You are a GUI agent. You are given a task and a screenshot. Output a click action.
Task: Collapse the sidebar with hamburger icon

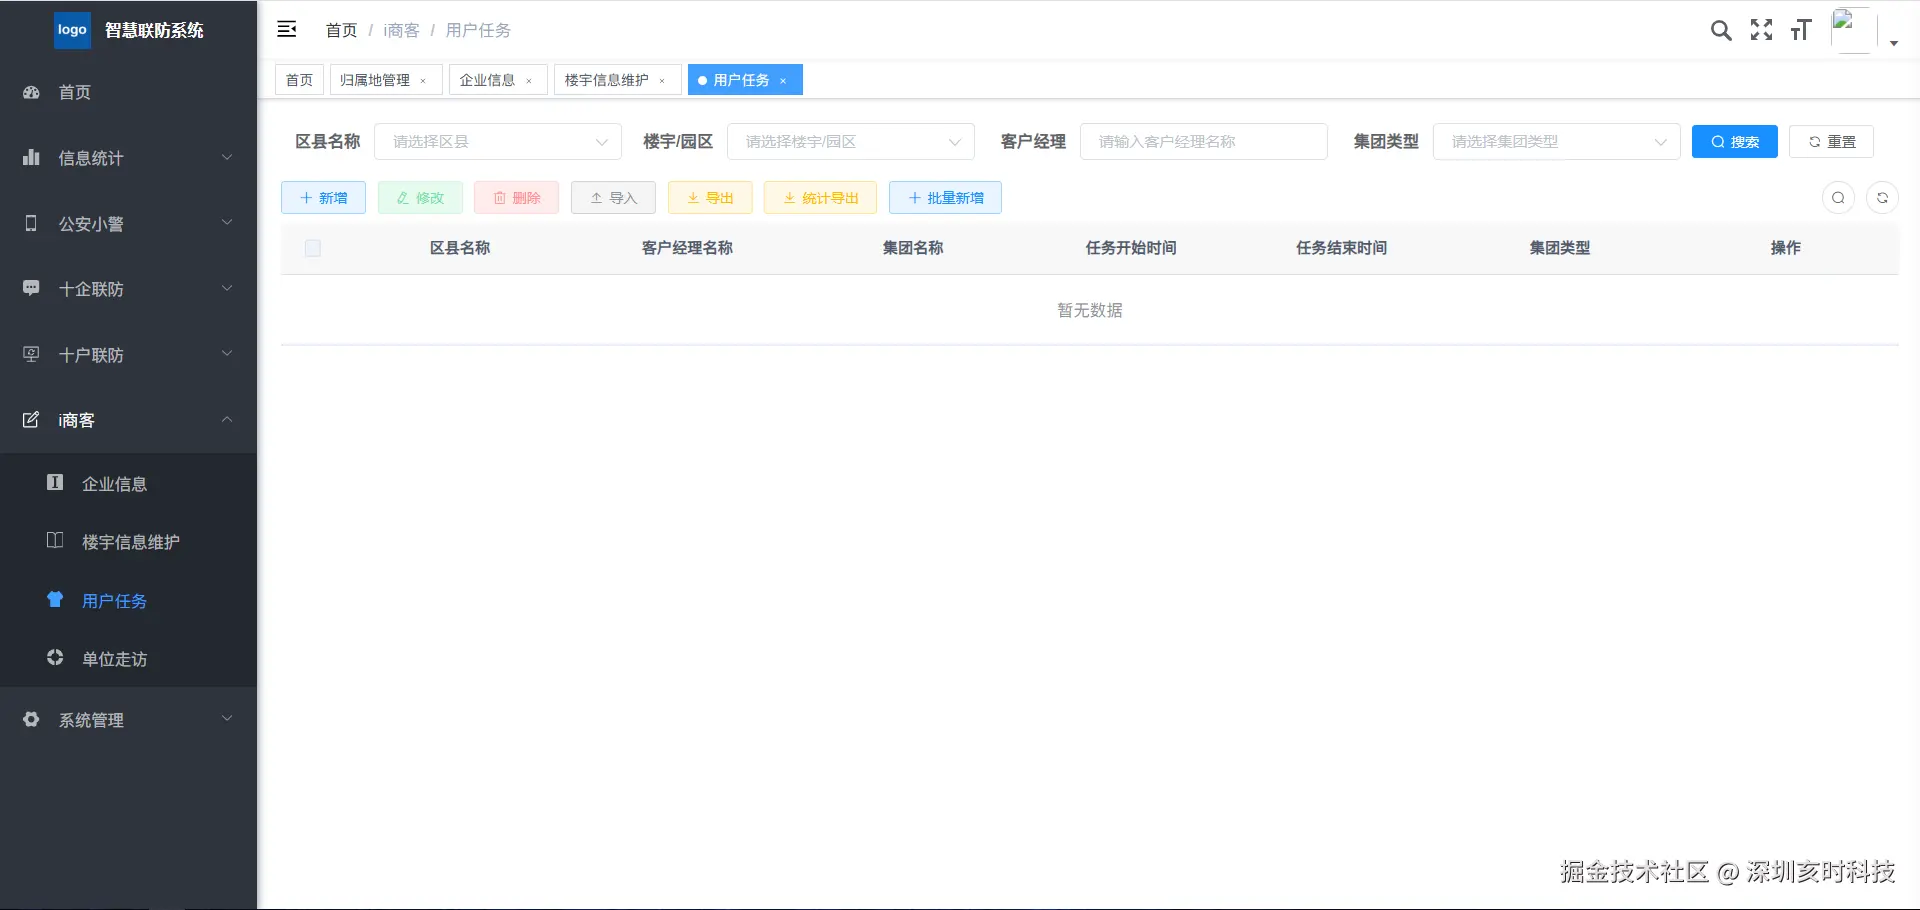(287, 29)
